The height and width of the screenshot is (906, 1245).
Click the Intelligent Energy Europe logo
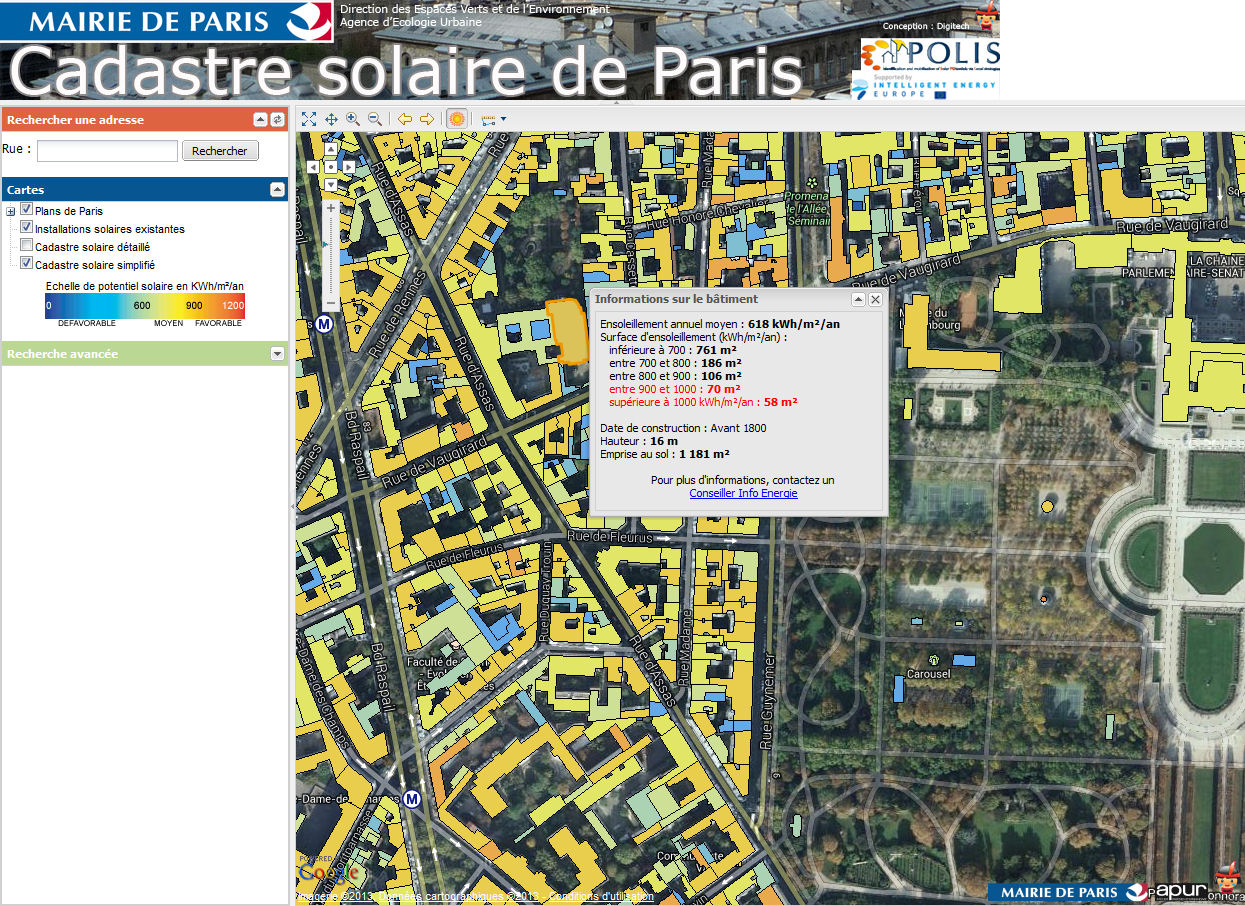coord(924,87)
